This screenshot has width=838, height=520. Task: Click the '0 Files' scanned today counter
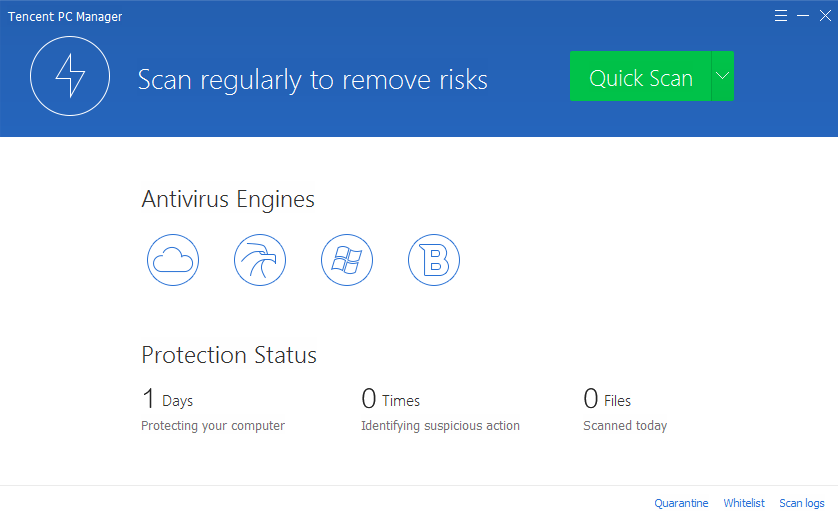click(607, 400)
